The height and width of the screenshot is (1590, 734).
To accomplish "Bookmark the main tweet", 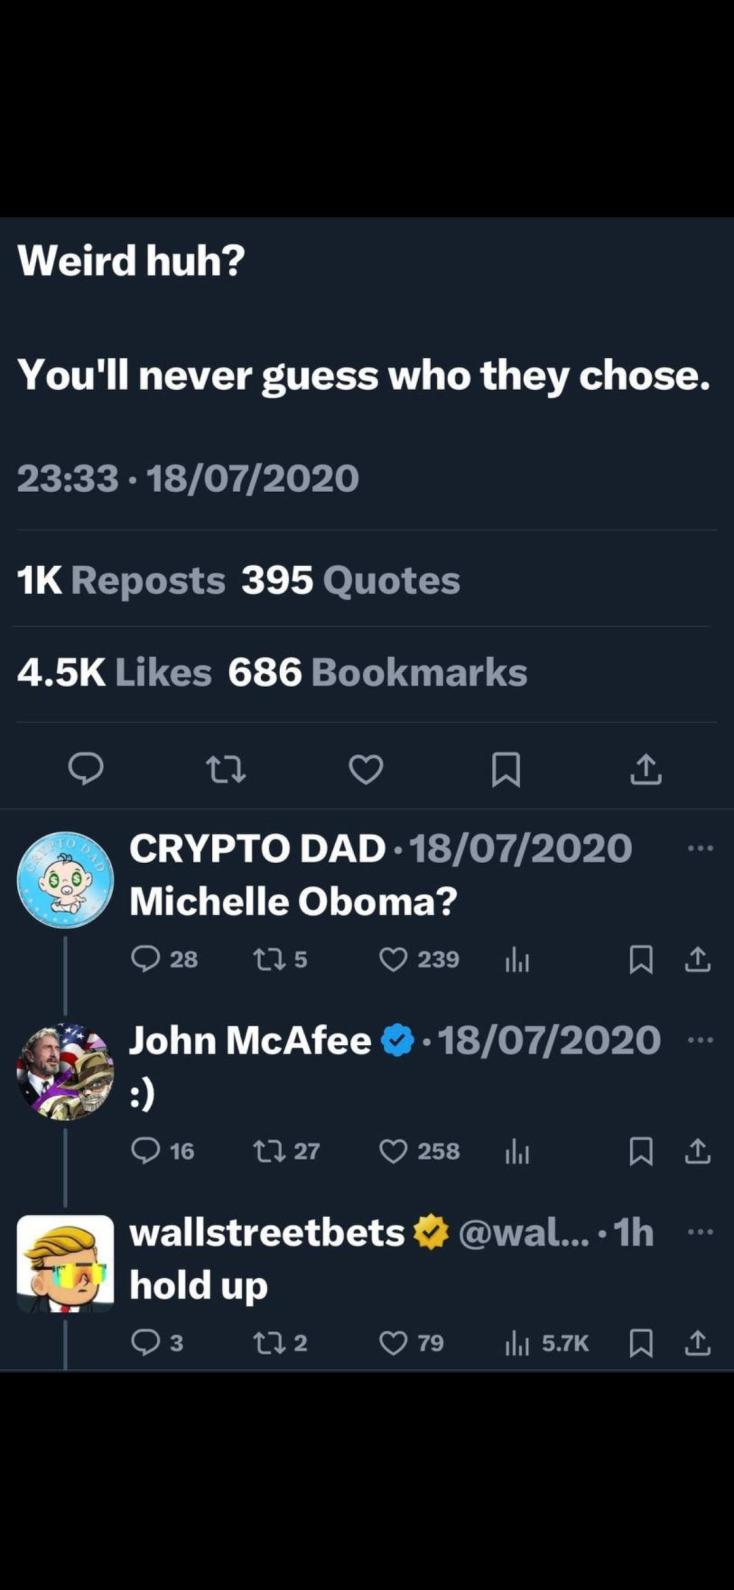I will point(506,768).
